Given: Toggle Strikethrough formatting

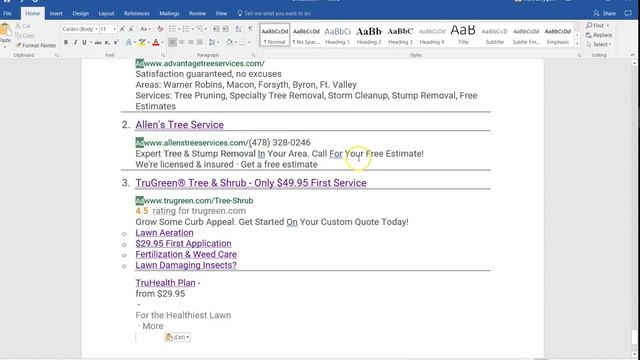Looking at the screenshot, I should [98, 42].
